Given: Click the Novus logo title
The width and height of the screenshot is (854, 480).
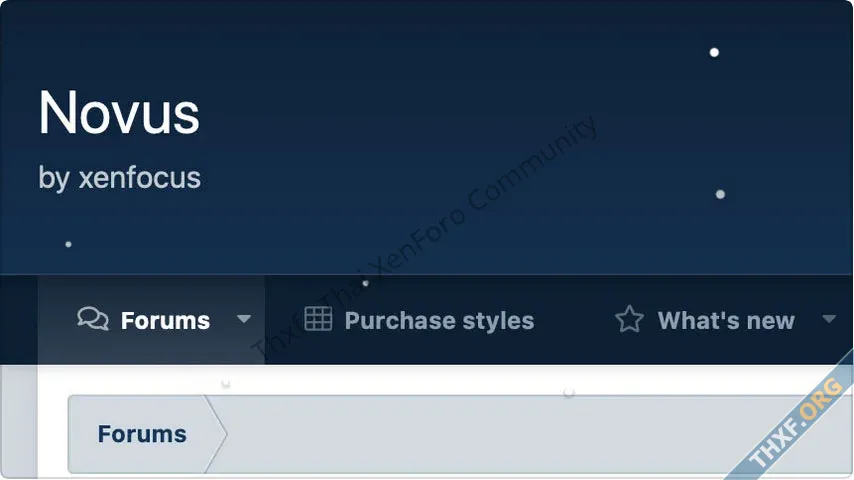Looking at the screenshot, I should point(119,113).
